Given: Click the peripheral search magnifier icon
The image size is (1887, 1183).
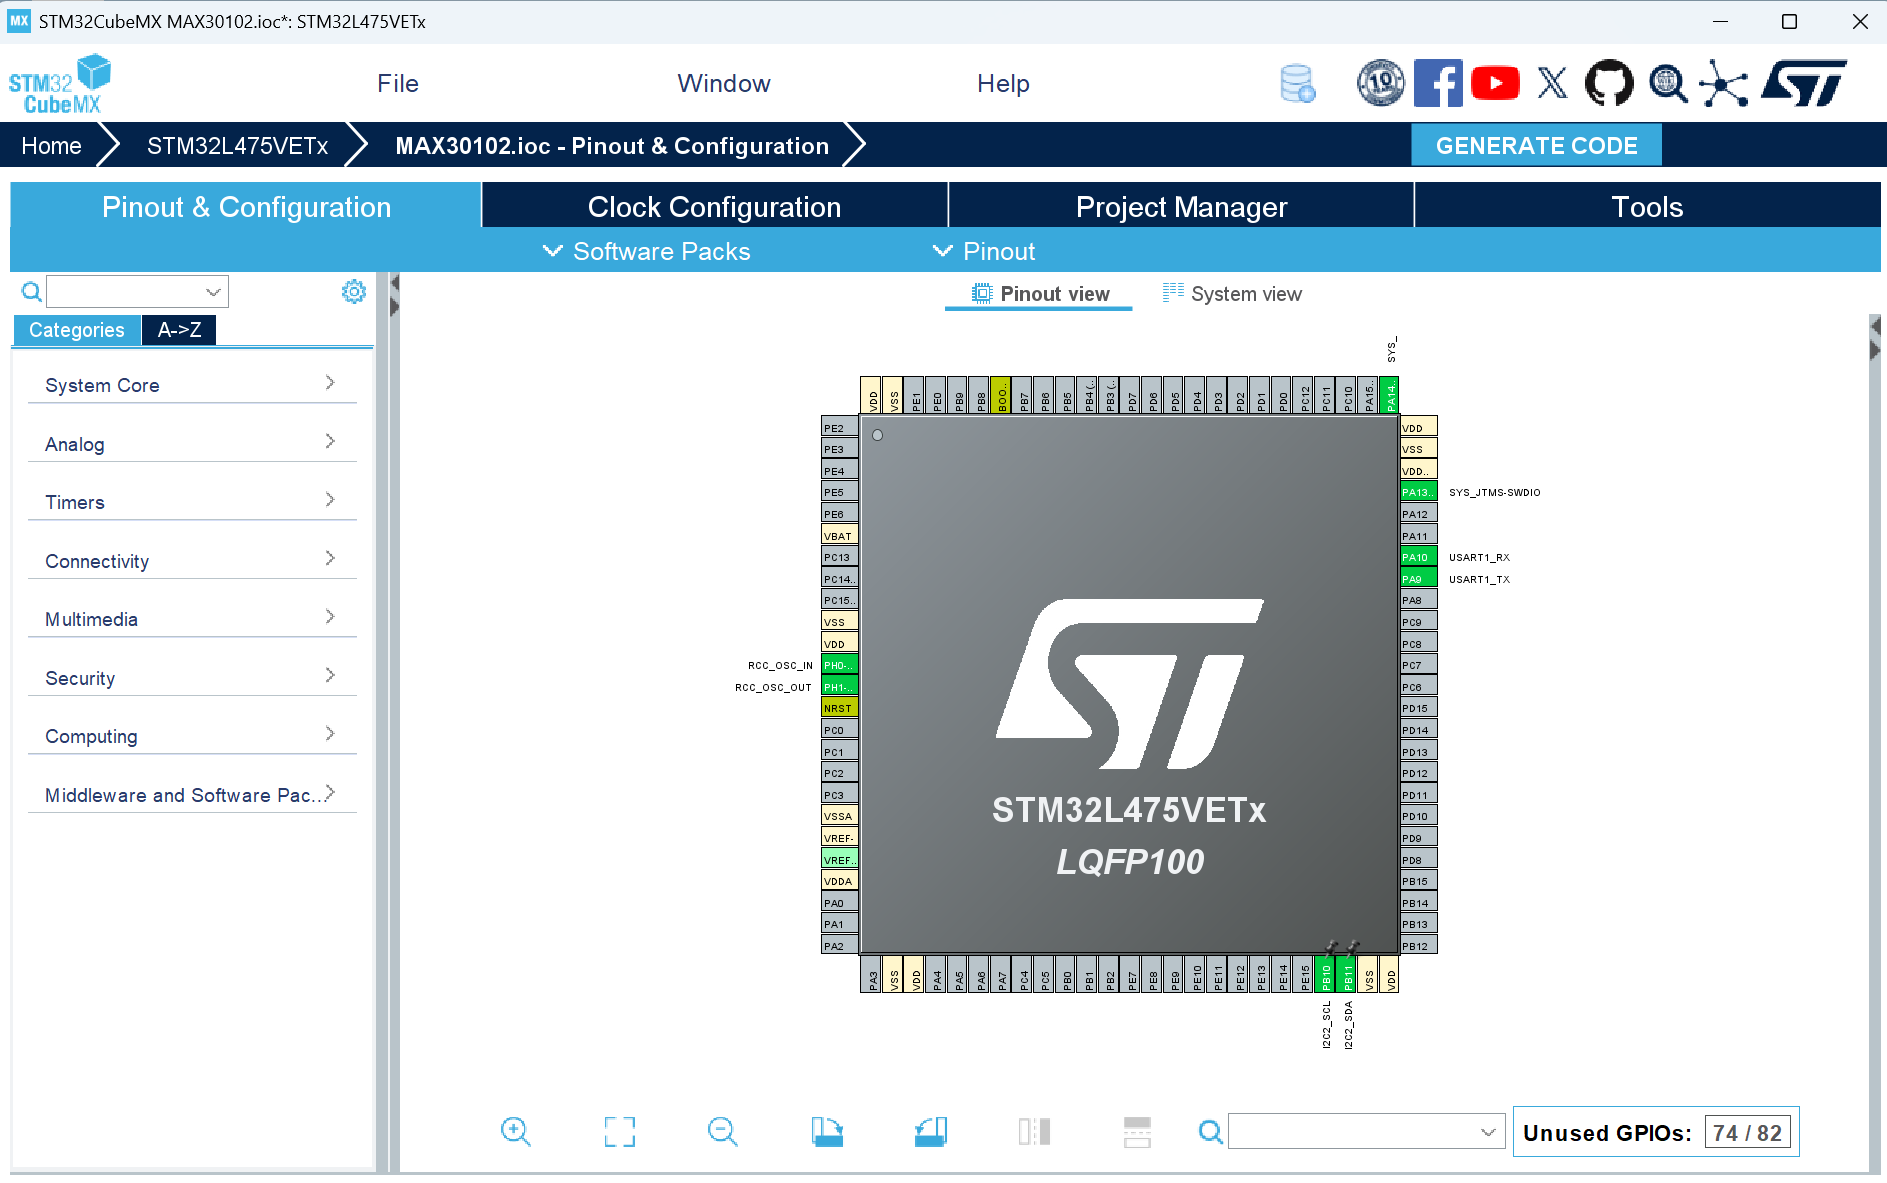Looking at the screenshot, I should coord(32,292).
